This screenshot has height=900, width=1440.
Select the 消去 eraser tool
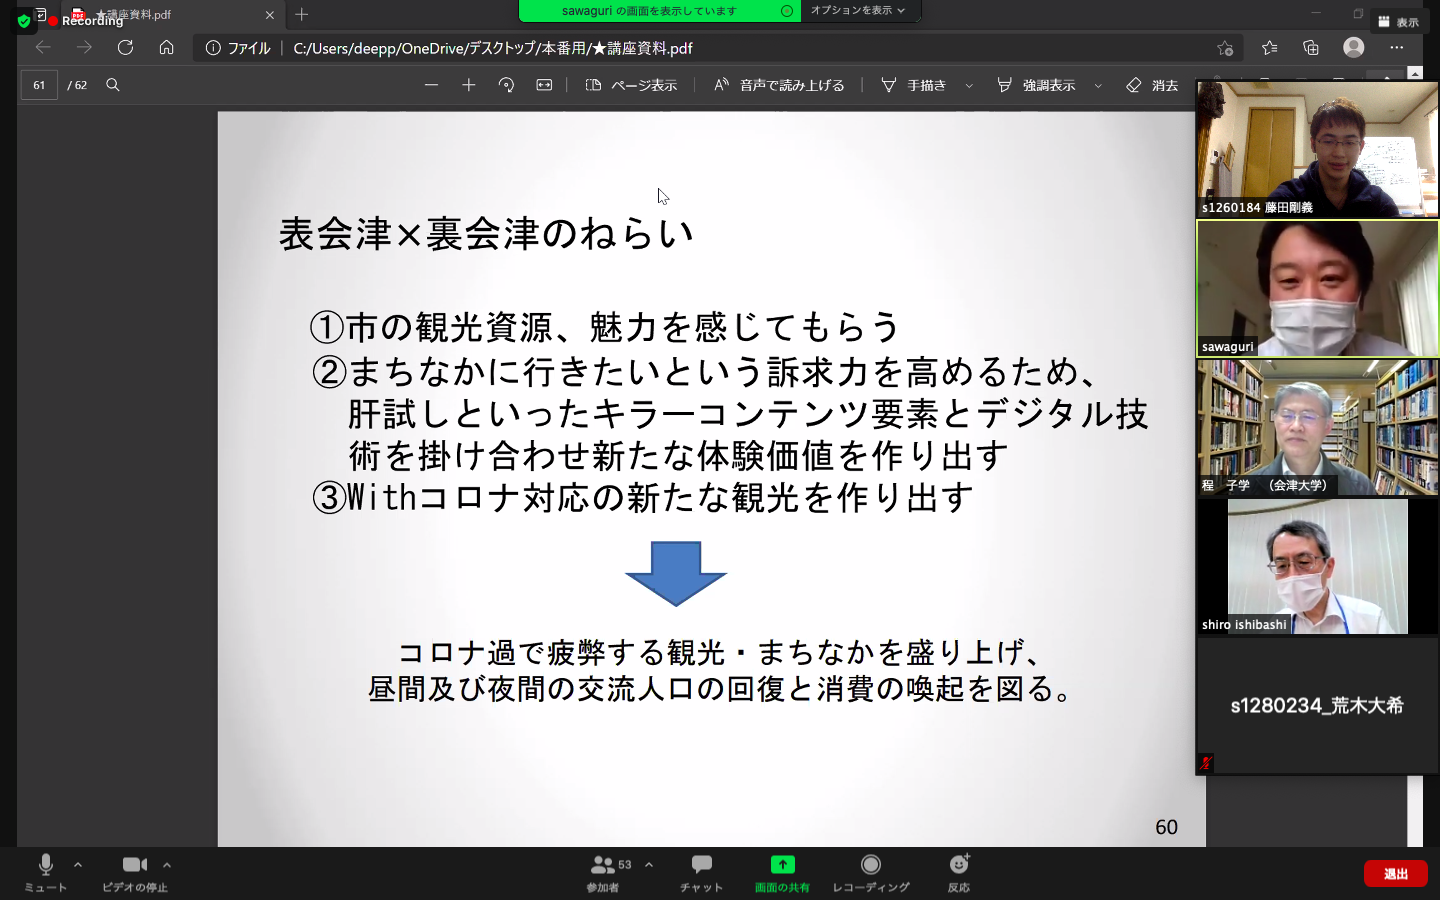[1152, 85]
